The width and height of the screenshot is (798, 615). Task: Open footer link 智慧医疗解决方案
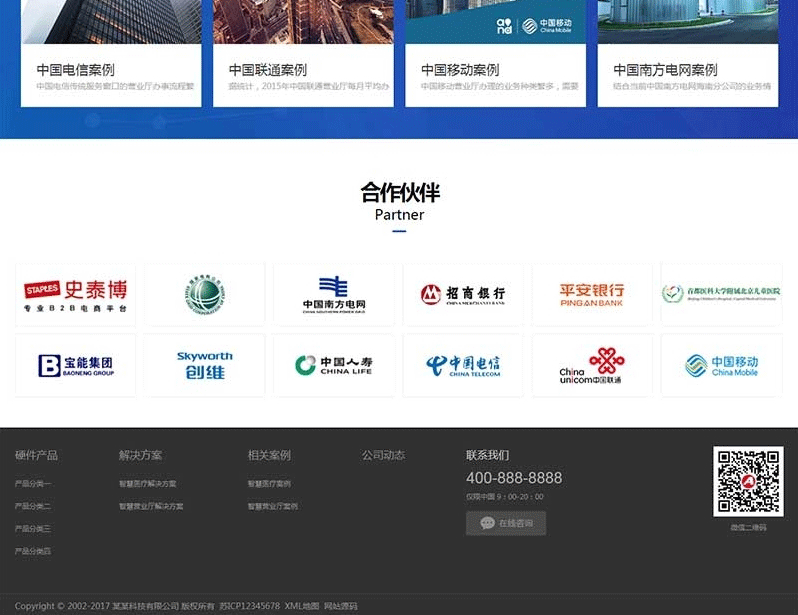coord(148,484)
